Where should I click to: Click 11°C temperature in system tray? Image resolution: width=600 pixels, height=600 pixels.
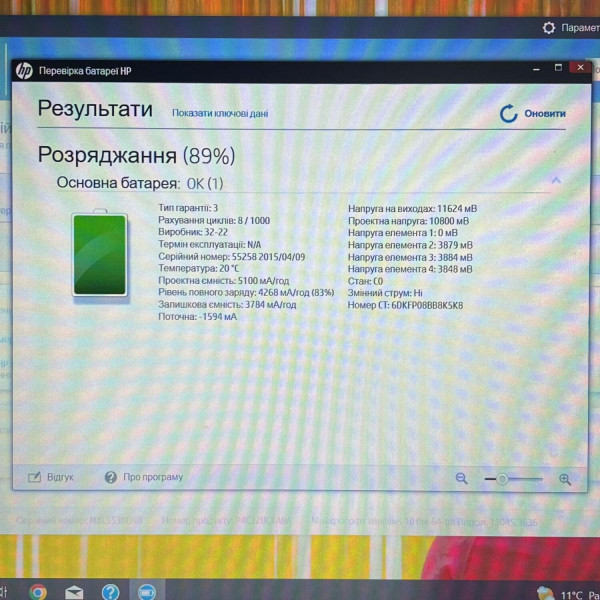pyautogui.click(x=572, y=595)
